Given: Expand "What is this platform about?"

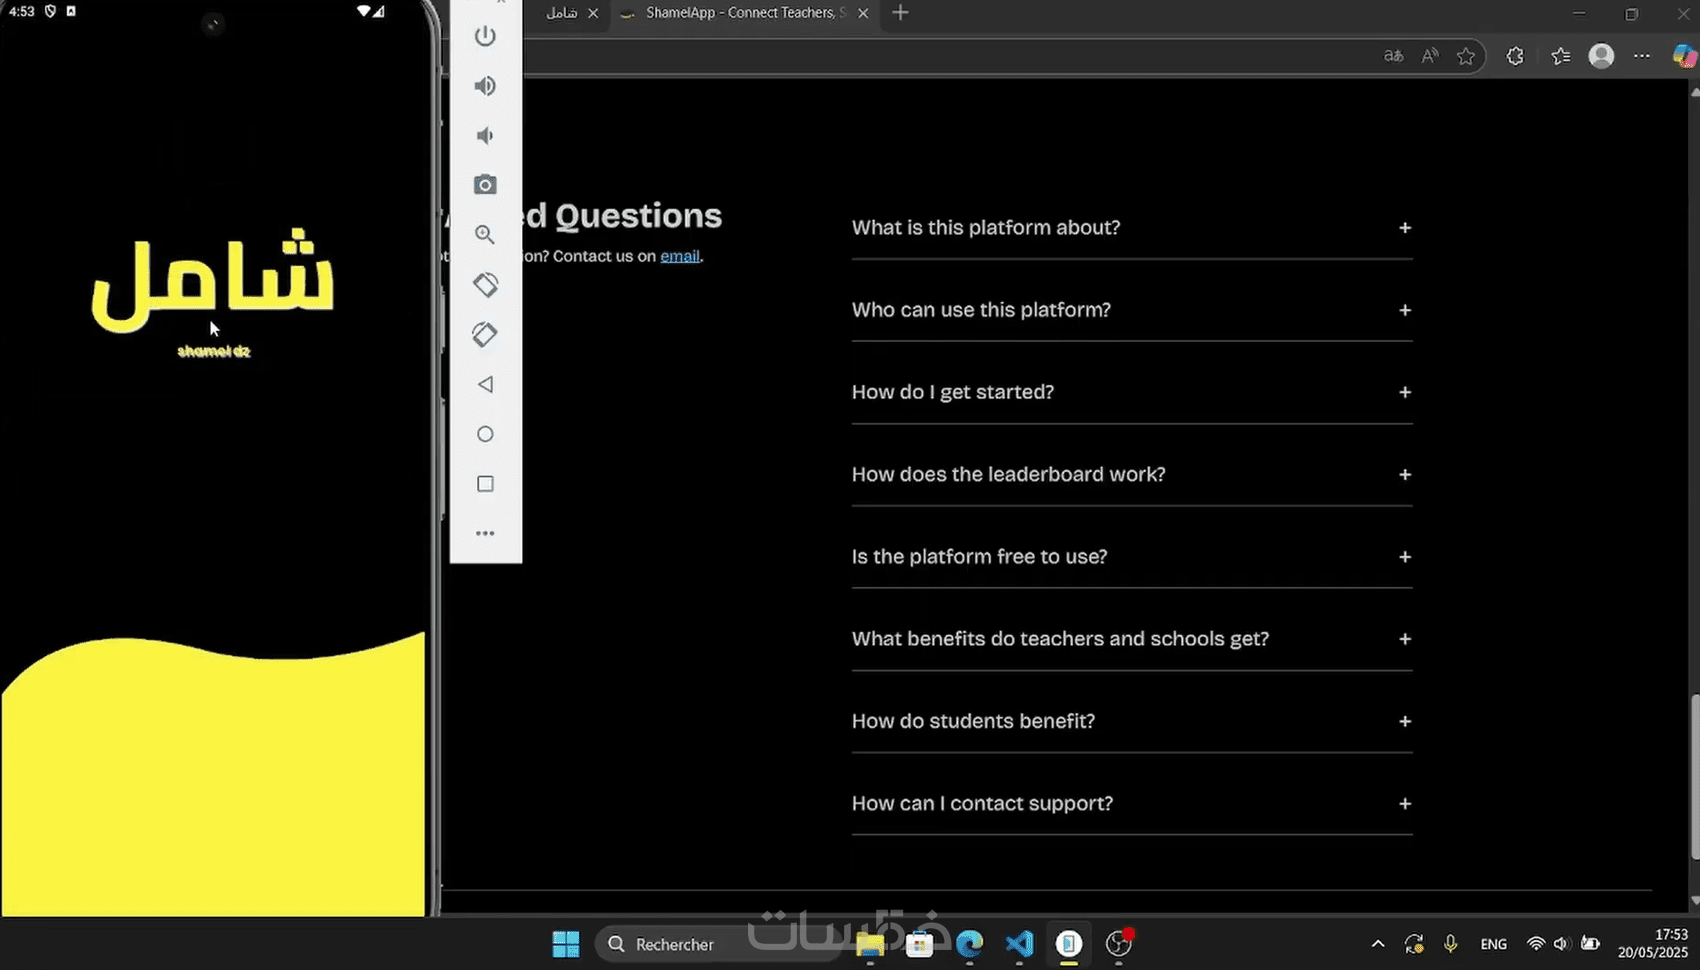Looking at the screenshot, I should point(1131,228).
